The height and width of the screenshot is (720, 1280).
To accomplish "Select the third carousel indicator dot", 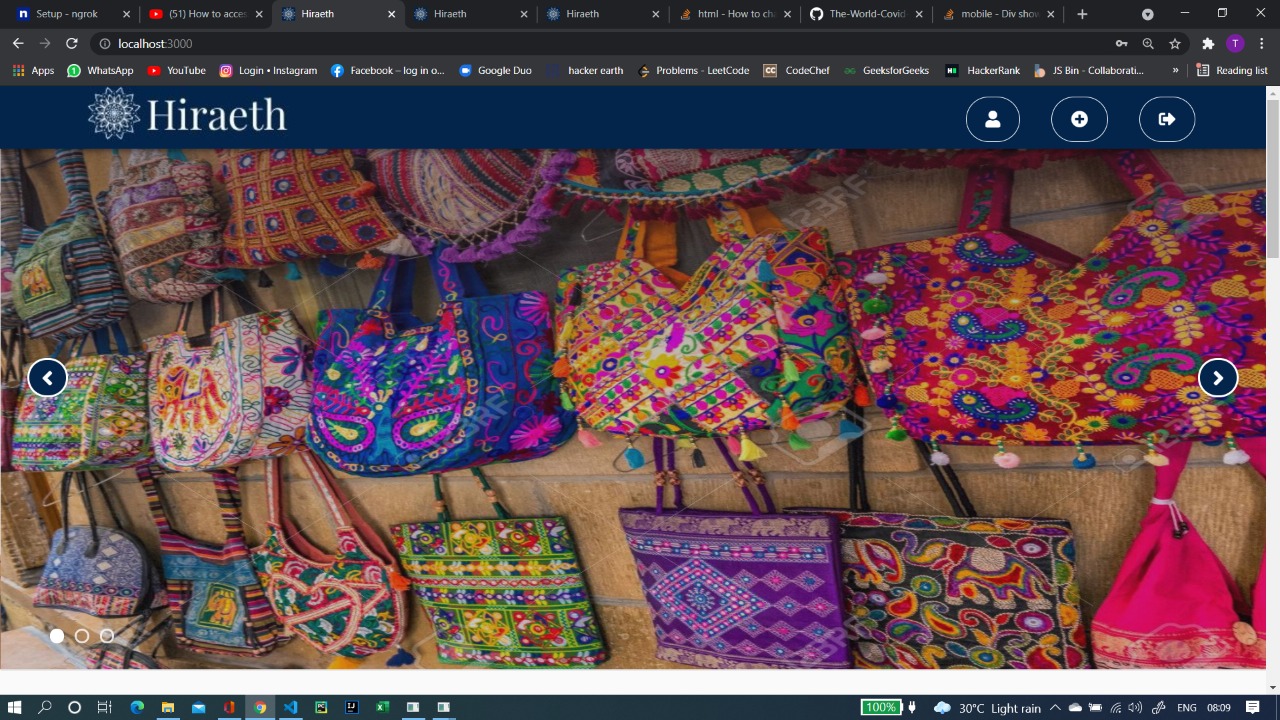I will (x=107, y=636).
